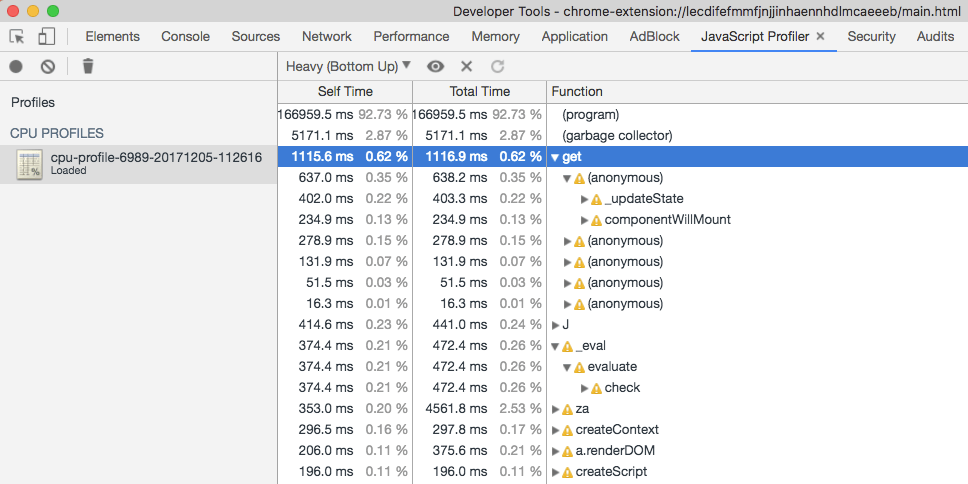This screenshot has height=484, width=968.
Task: Expand the (anonymous) row at 278.9 ms
Action: point(567,241)
